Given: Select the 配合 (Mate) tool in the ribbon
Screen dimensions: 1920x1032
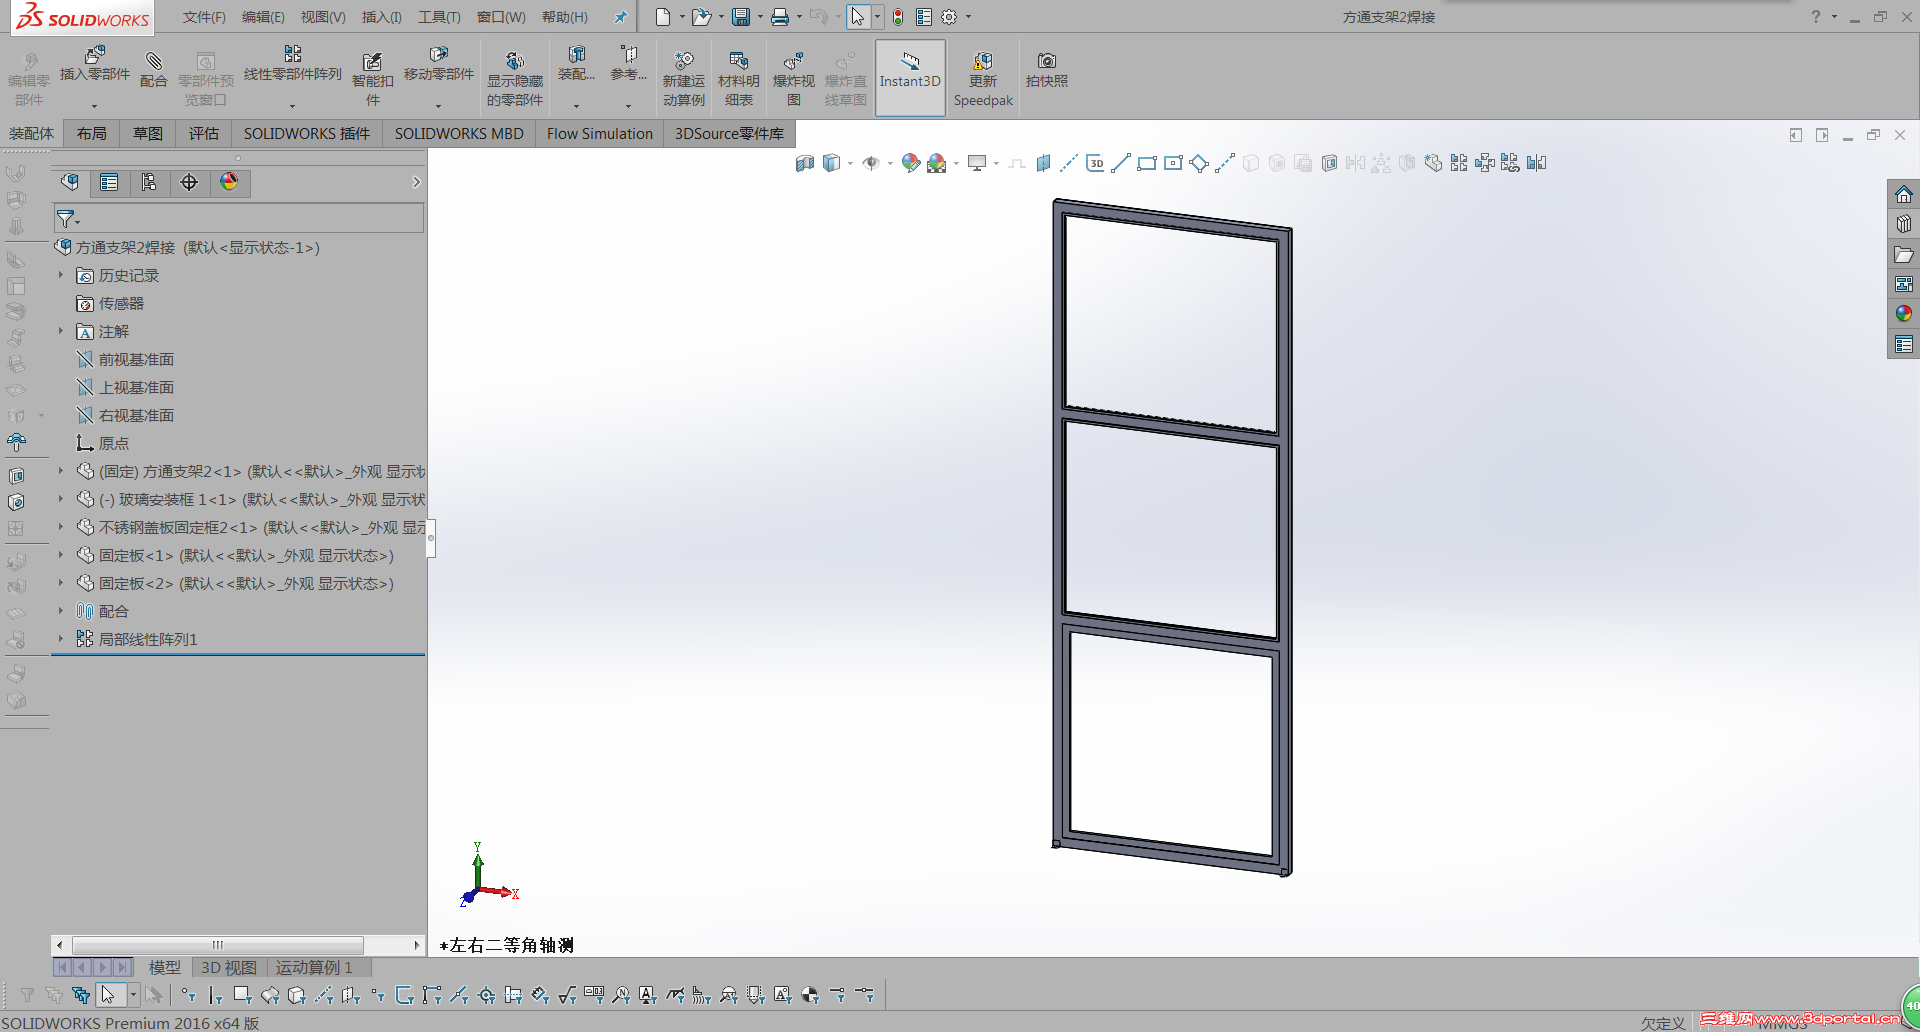Looking at the screenshot, I should pos(154,70).
